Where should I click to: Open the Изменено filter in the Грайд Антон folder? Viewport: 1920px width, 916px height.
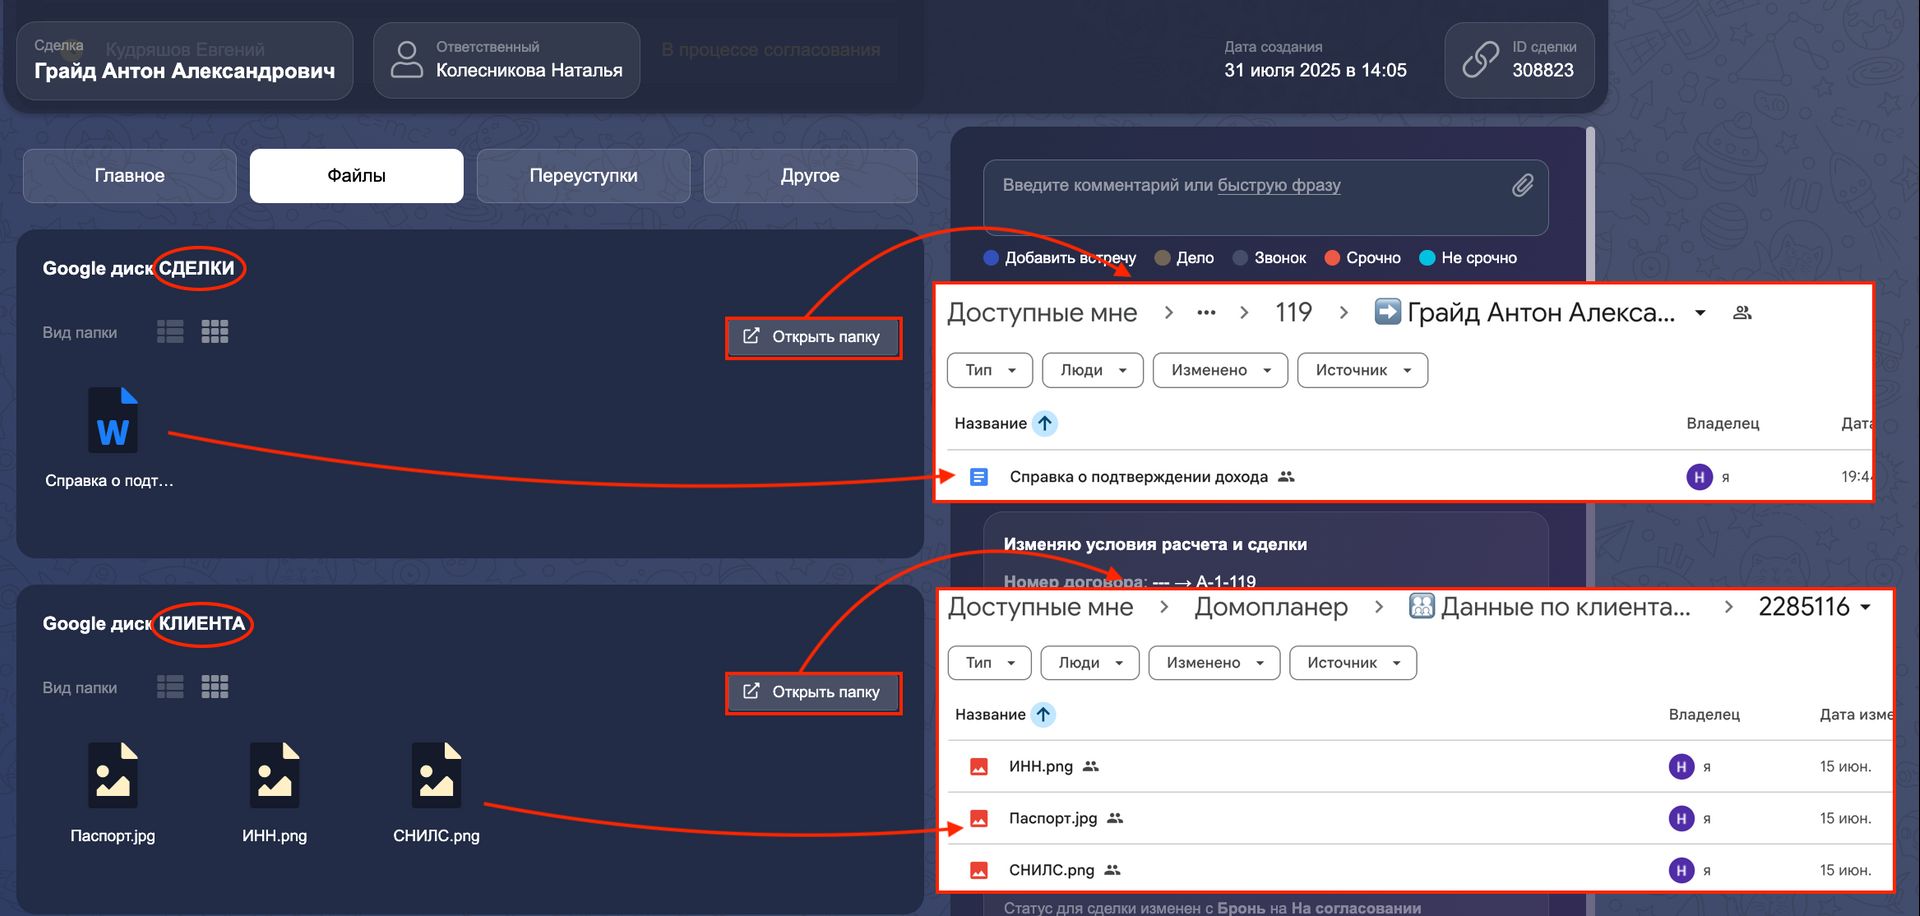click(1220, 370)
